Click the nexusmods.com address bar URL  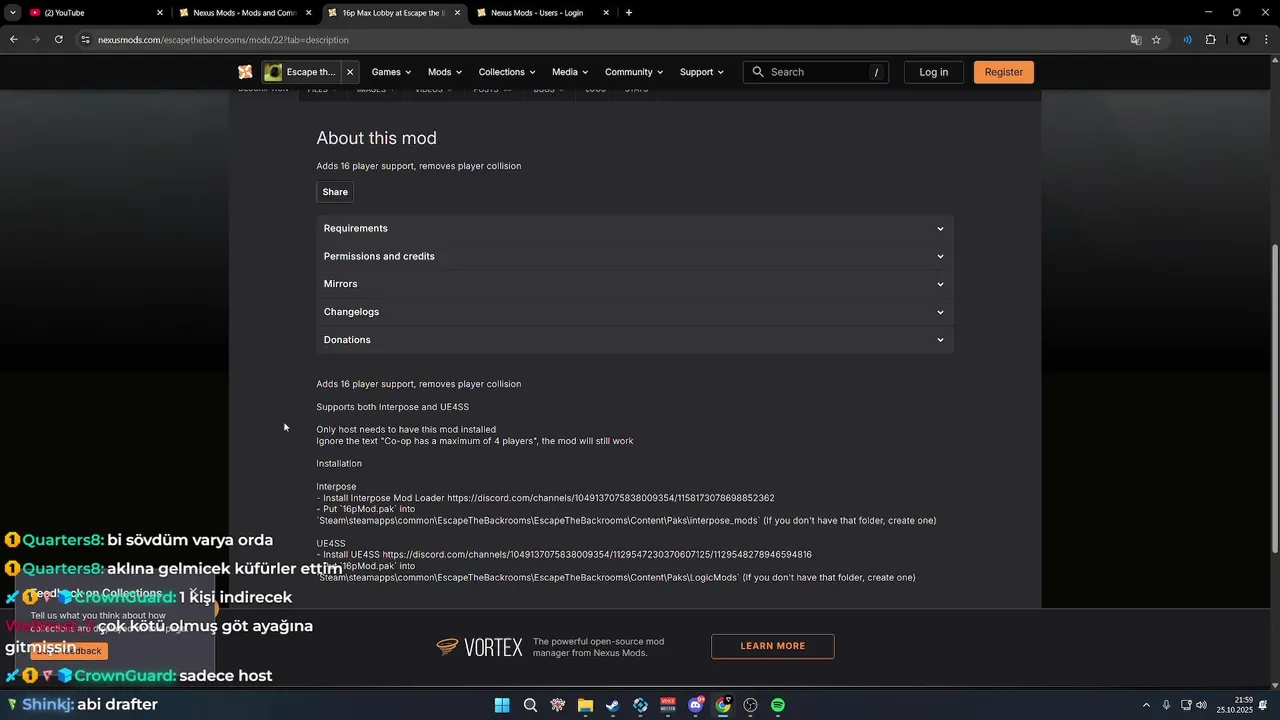pyautogui.click(x=223, y=40)
